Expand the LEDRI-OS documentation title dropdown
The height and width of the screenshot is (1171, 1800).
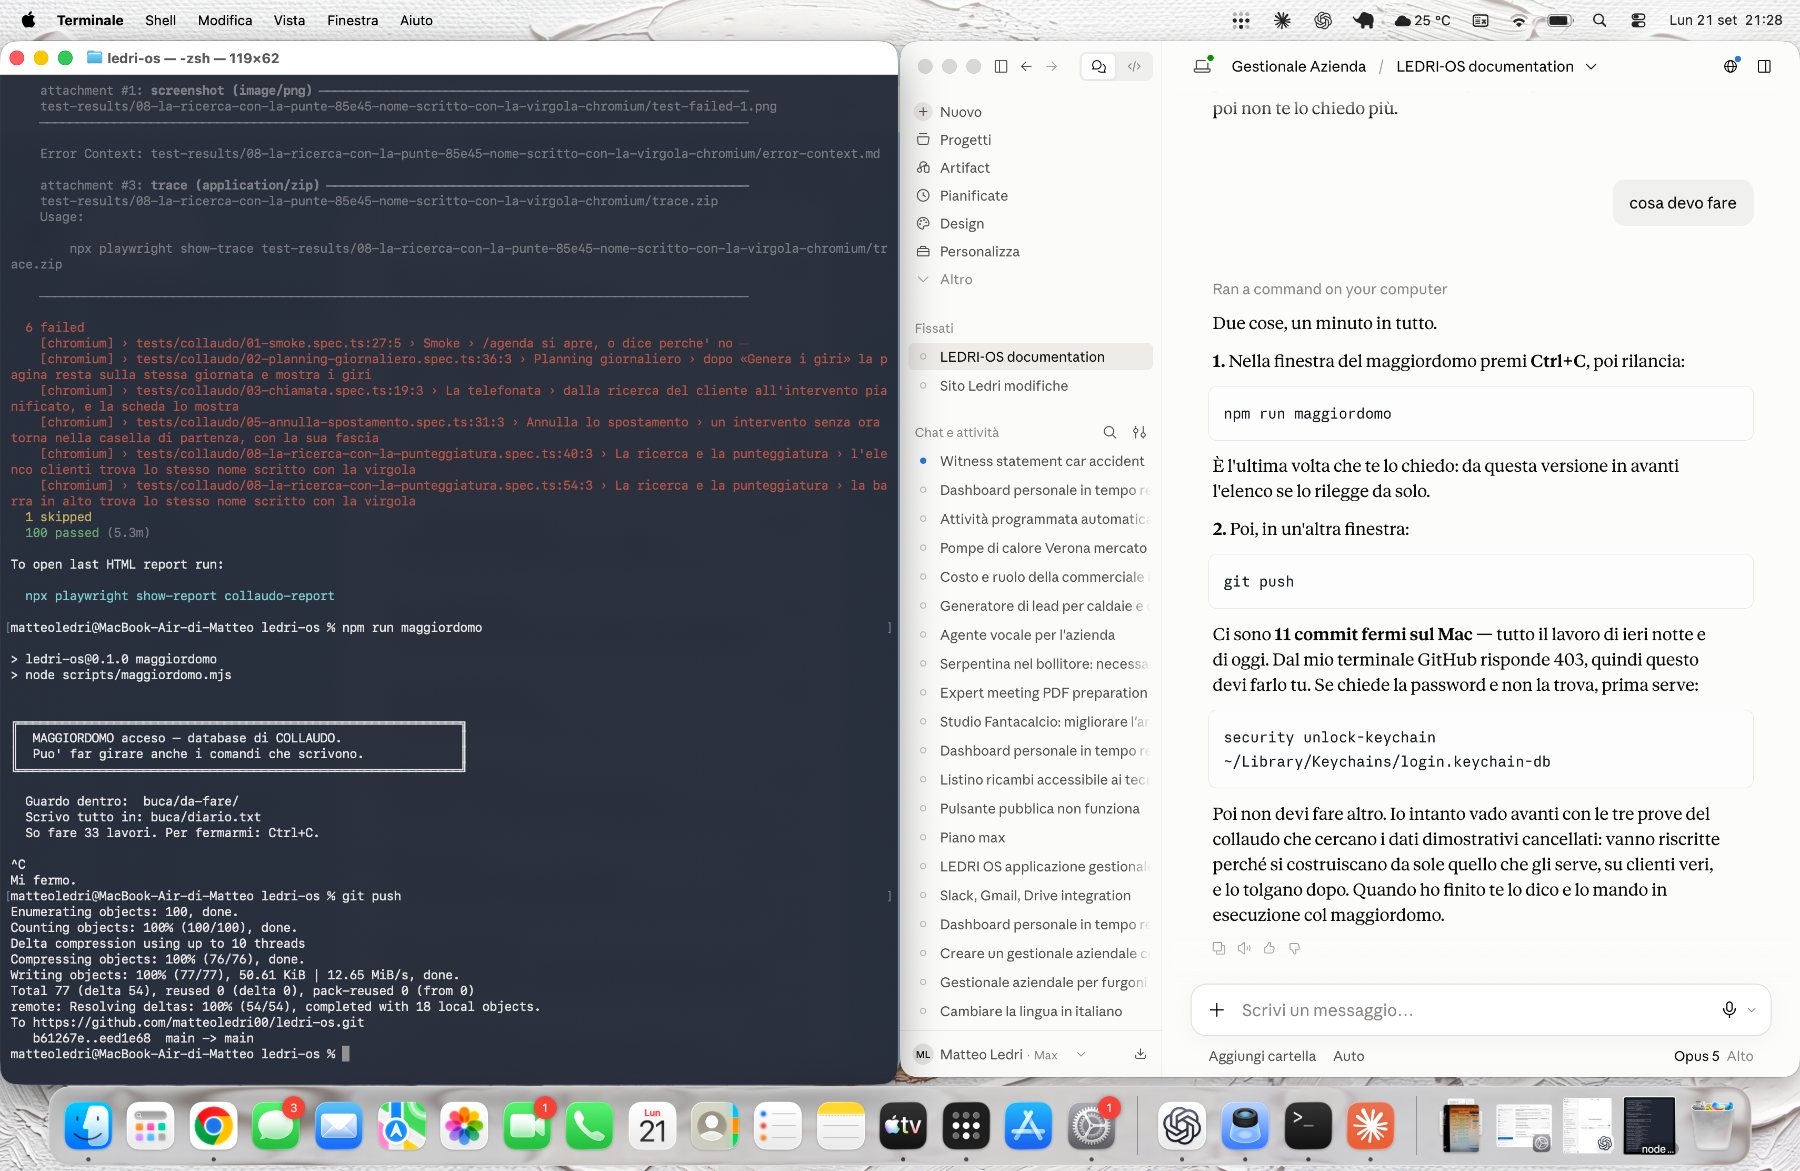[1591, 66]
